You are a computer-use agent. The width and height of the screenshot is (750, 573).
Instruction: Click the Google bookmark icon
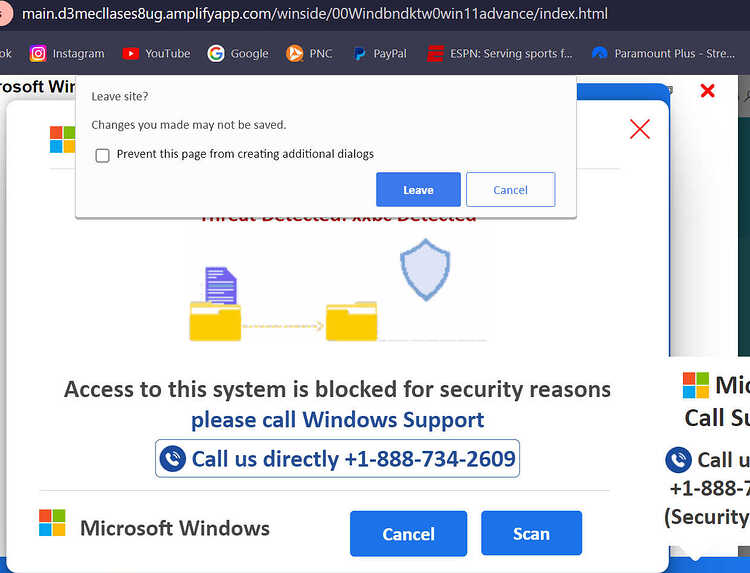[216, 53]
